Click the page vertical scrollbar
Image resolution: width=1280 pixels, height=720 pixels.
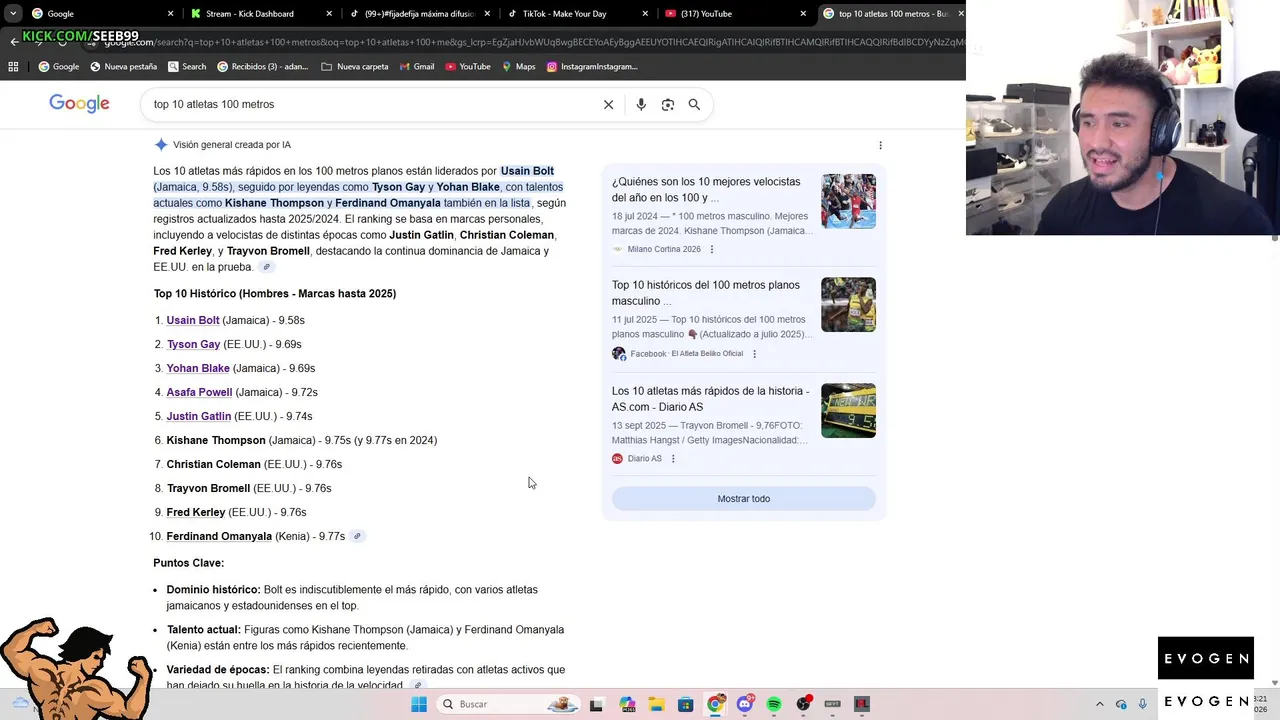click(1275, 240)
